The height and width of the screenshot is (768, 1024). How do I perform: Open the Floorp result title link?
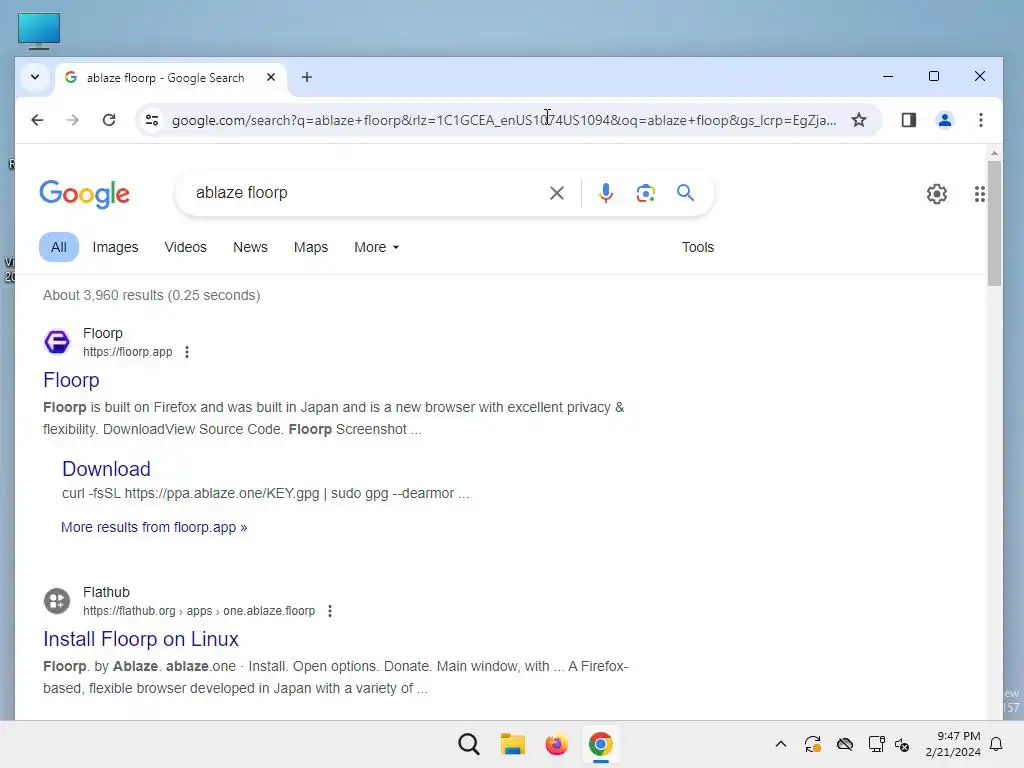(71, 380)
